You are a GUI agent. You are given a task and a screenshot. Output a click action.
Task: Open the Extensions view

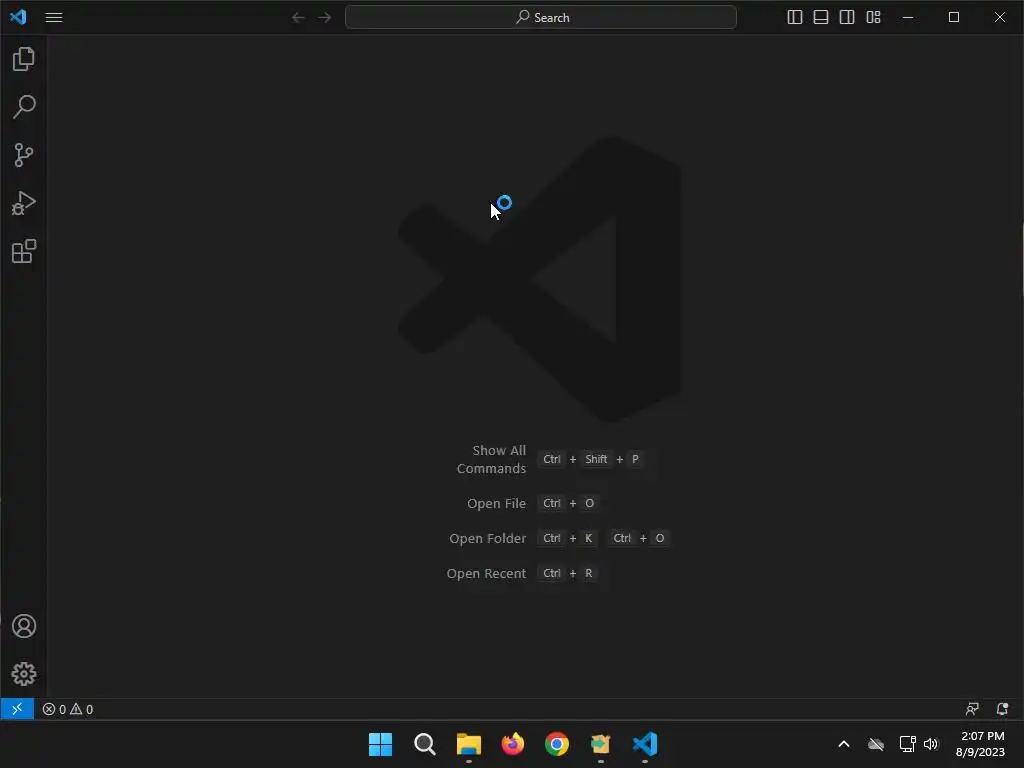pyautogui.click(x=24, y=251)
